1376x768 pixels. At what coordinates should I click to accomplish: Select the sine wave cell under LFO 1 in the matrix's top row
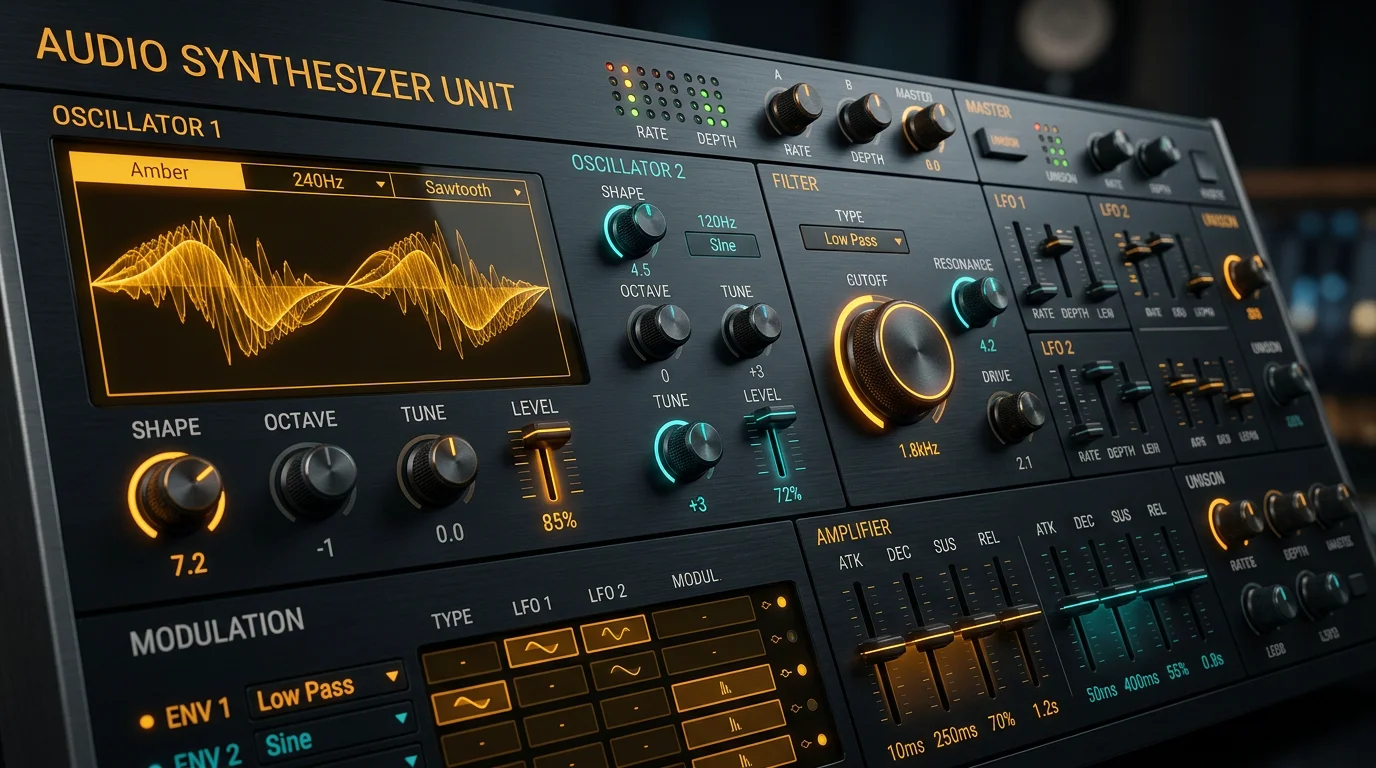coord(540,647)
